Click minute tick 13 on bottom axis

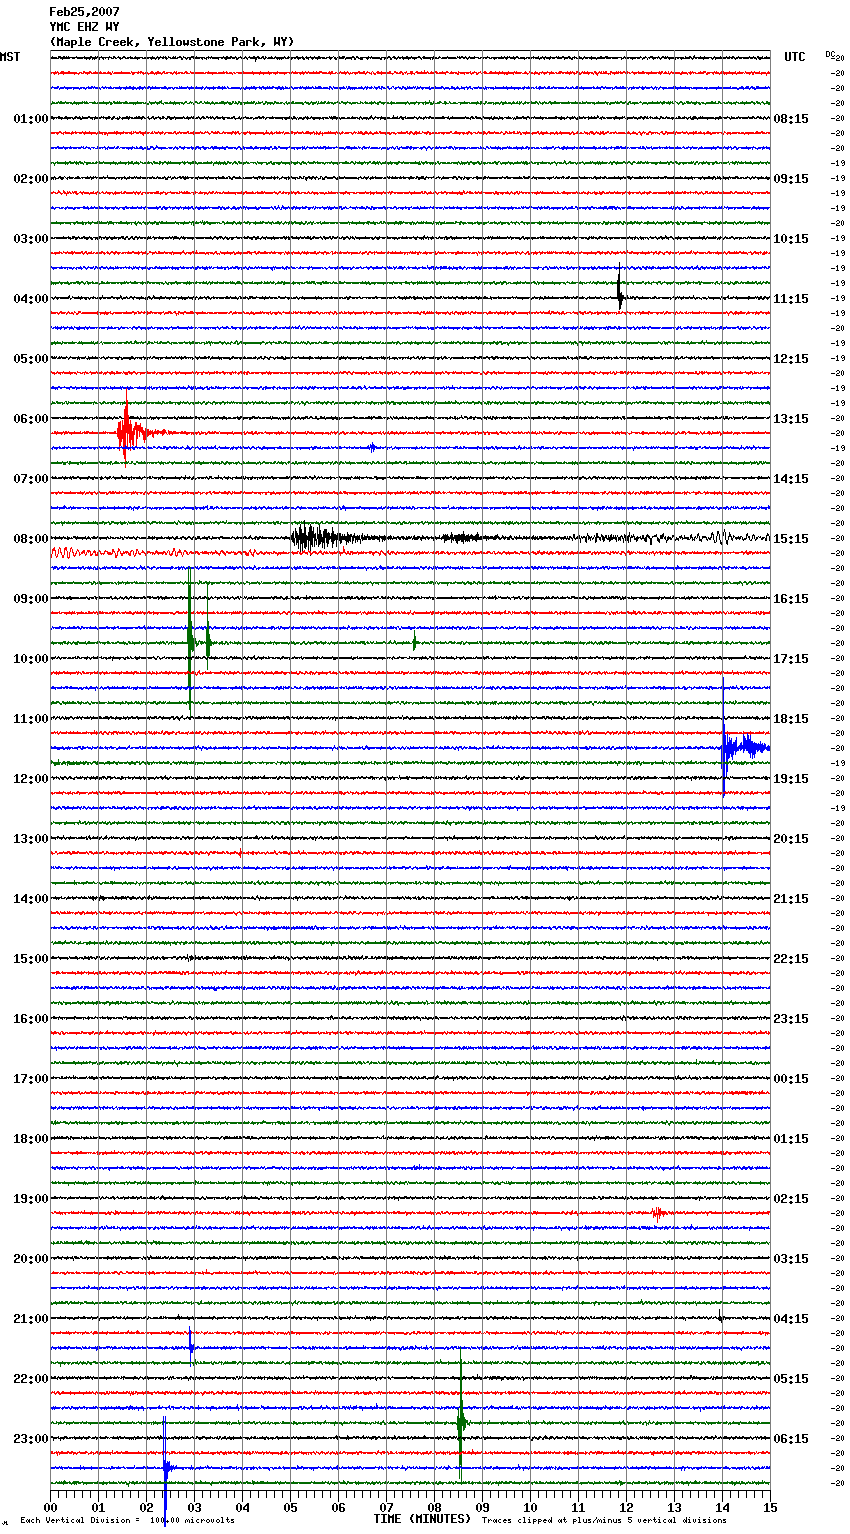[x=674, y=1507]
